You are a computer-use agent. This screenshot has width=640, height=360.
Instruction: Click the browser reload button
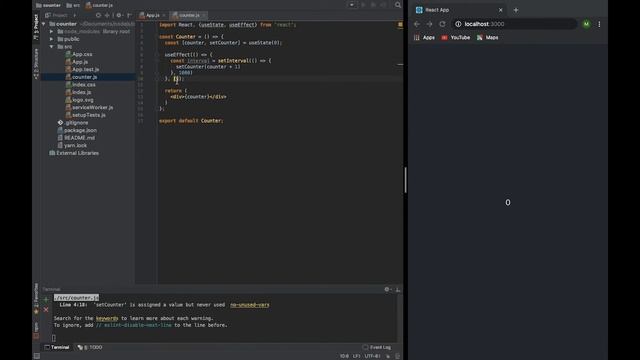(x=442, y=24)
